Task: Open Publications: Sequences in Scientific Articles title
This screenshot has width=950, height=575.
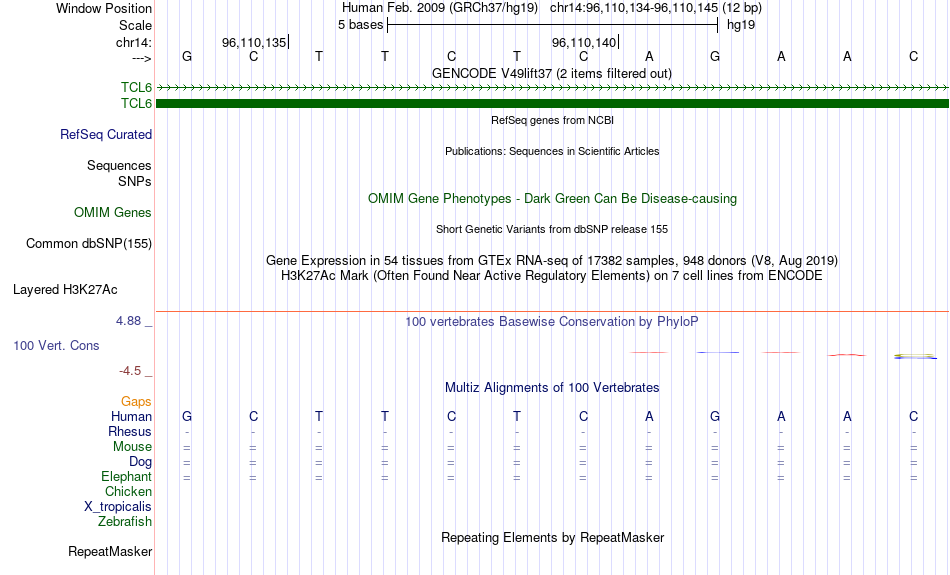Action: pos(552,151)
